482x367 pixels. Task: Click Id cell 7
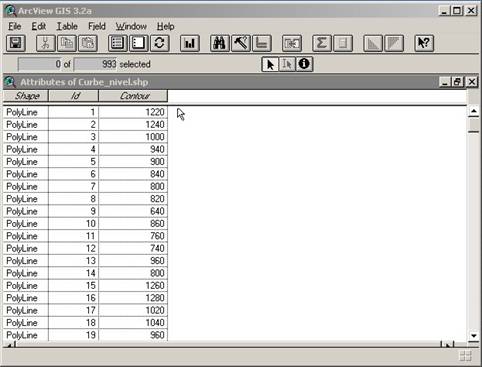74,186
